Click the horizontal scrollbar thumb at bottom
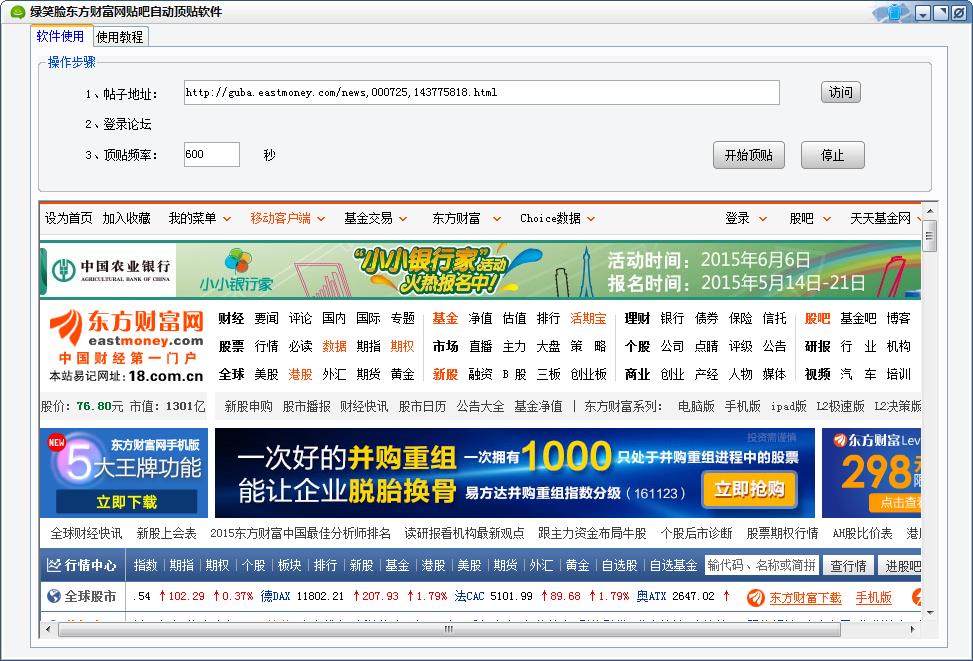Viewport: 973px width, 661px height. tap(448, 630)
